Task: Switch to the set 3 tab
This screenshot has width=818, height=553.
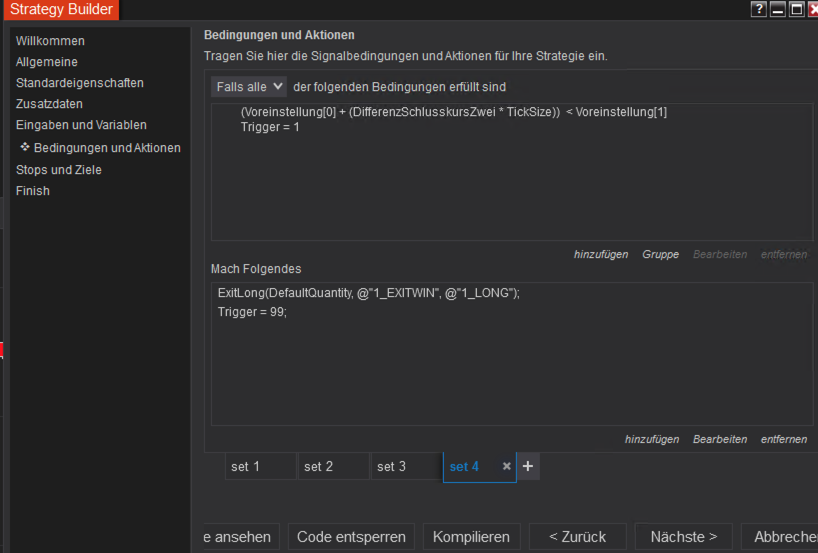Action: pos(405,467)
